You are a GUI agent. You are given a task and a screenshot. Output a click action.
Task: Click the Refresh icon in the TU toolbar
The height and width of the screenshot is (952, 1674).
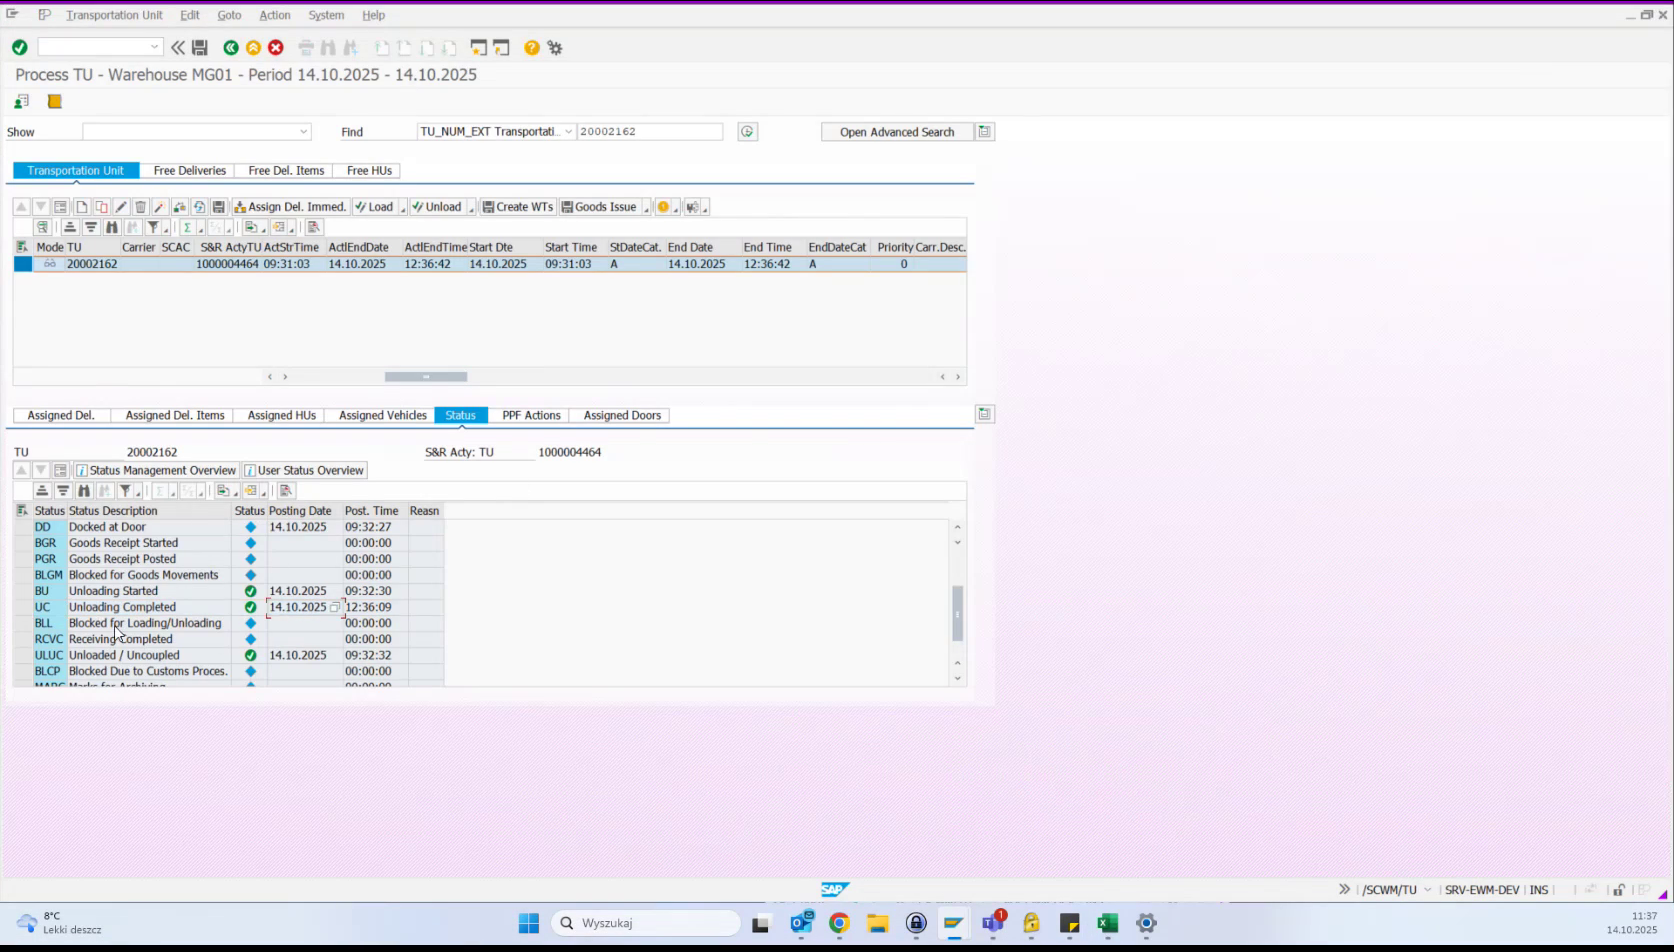[x=199, y=207]
